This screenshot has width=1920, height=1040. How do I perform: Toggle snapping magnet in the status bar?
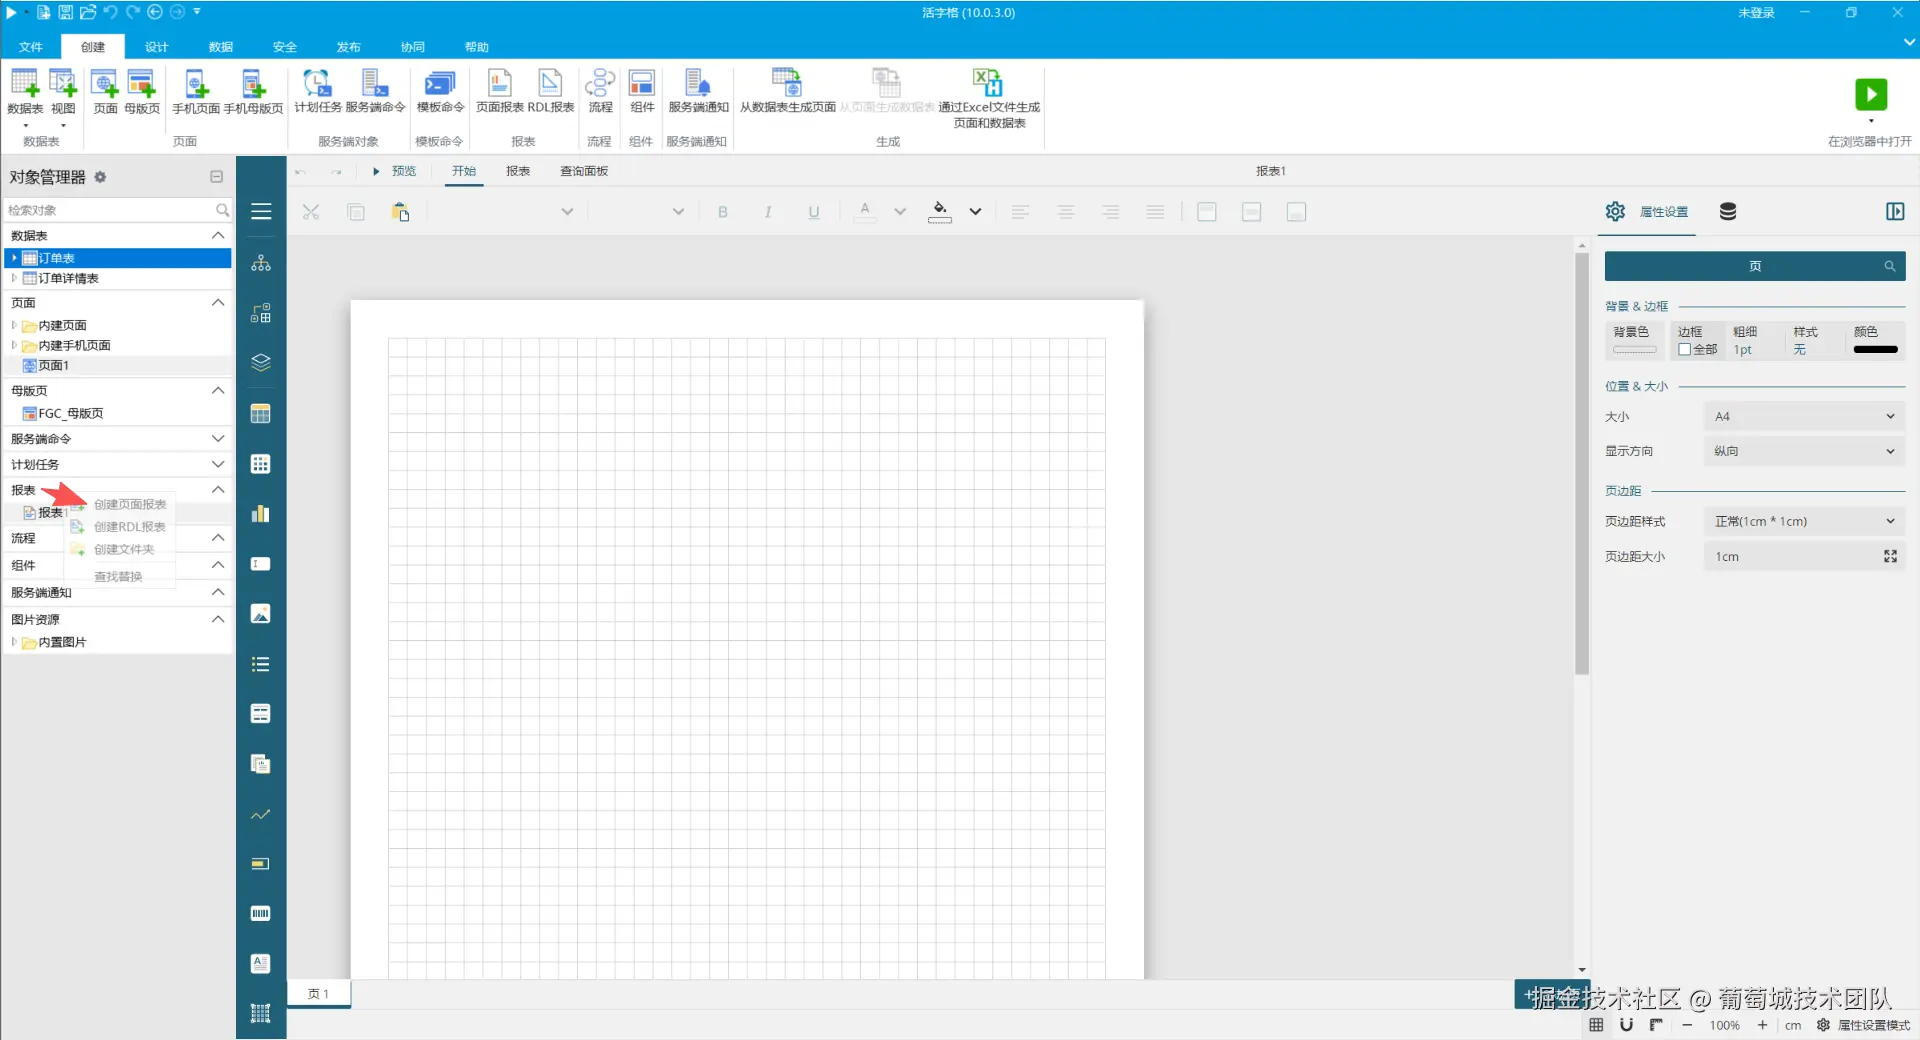tap(1626, 1025)
